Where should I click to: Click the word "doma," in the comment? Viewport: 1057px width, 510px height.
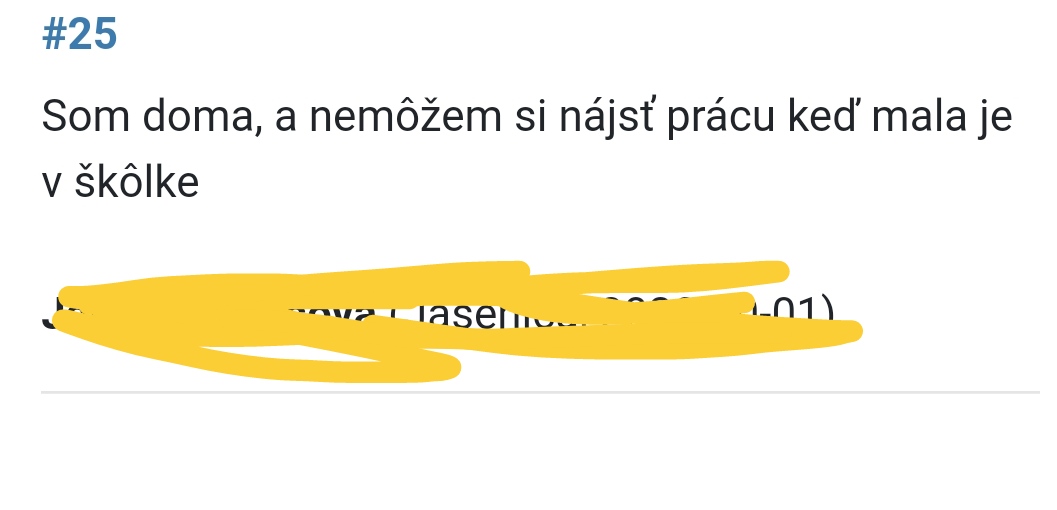click(202, 117)
